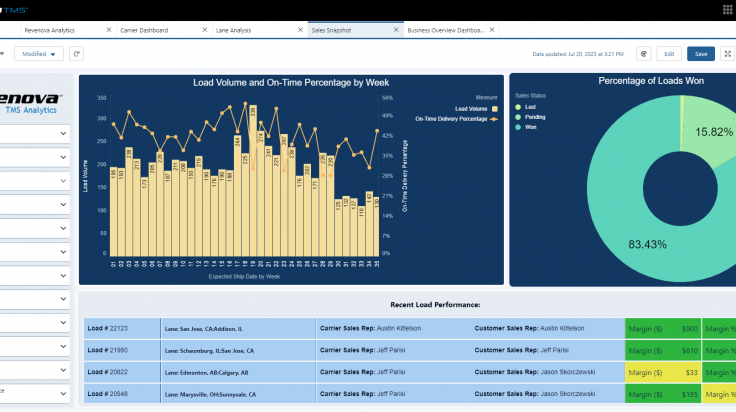Viewport: 736px width, 412px height.
Task: Enter full screen mode via expand icon
Action: coord(728,53)
